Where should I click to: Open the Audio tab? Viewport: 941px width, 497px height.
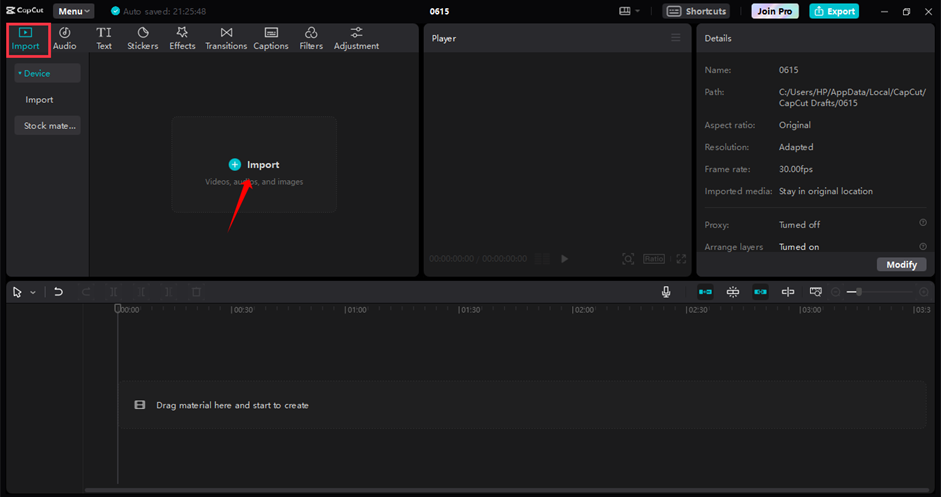pyautogui.click(x=65, y=39)
